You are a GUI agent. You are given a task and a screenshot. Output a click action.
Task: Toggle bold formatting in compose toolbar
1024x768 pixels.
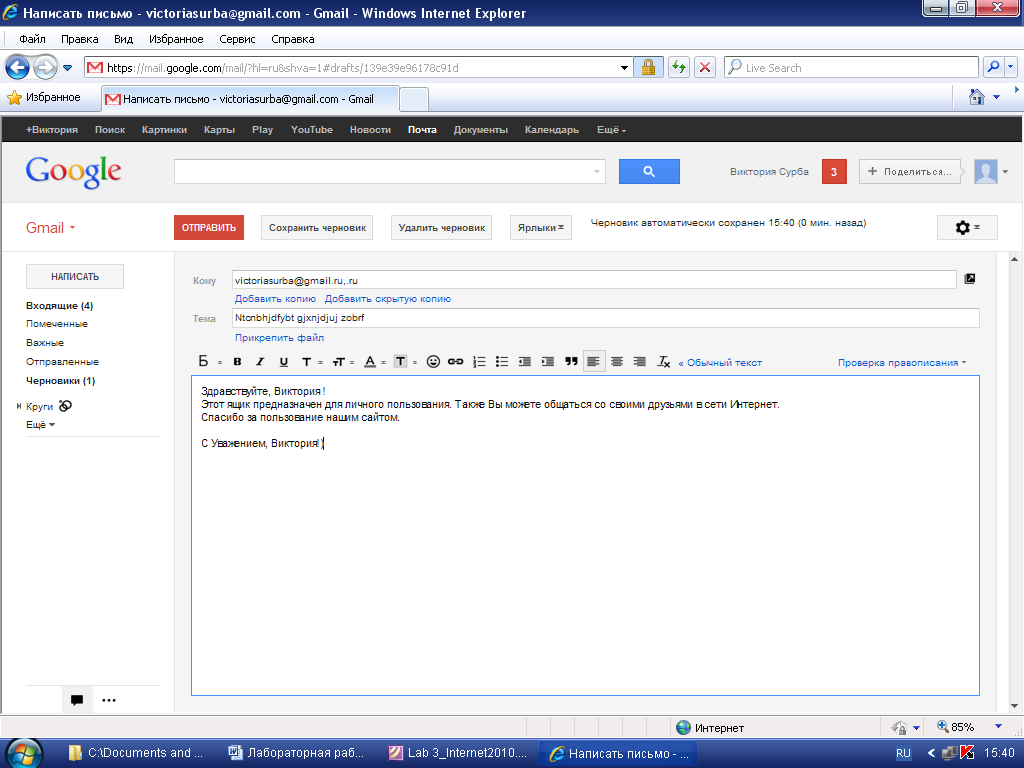pos(237,362)
